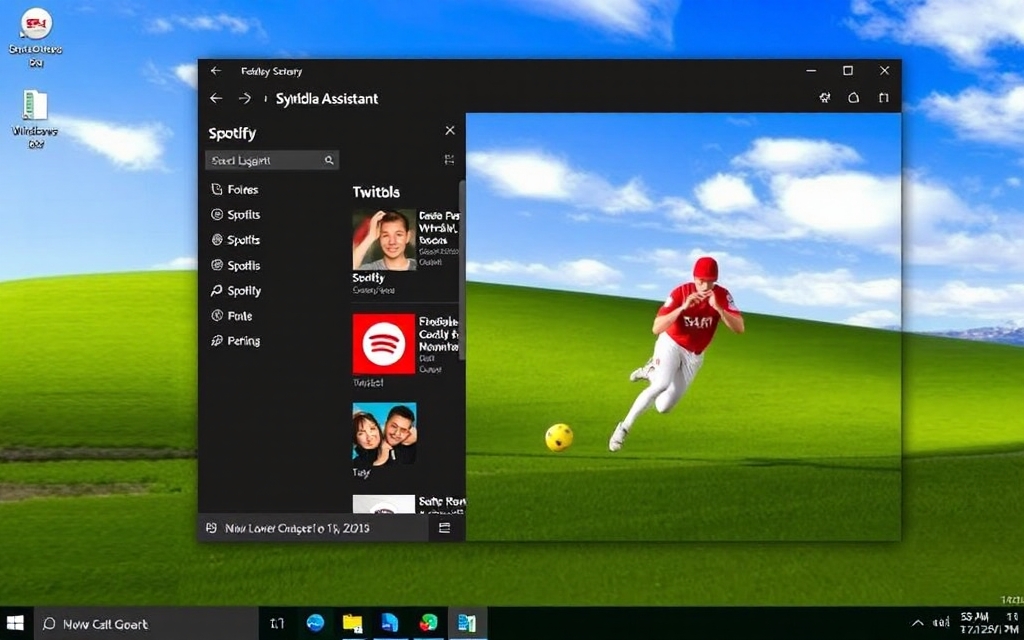Click the taskbar search box
1024x640 pixels.
pos(145,624)
